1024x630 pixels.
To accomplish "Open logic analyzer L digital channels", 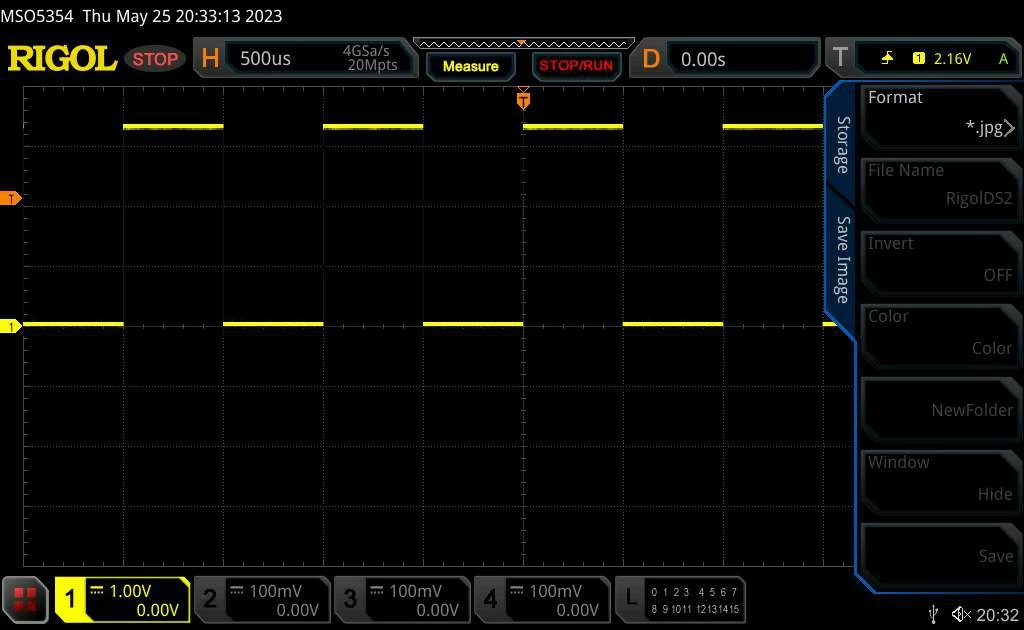I will click(680, 600).
